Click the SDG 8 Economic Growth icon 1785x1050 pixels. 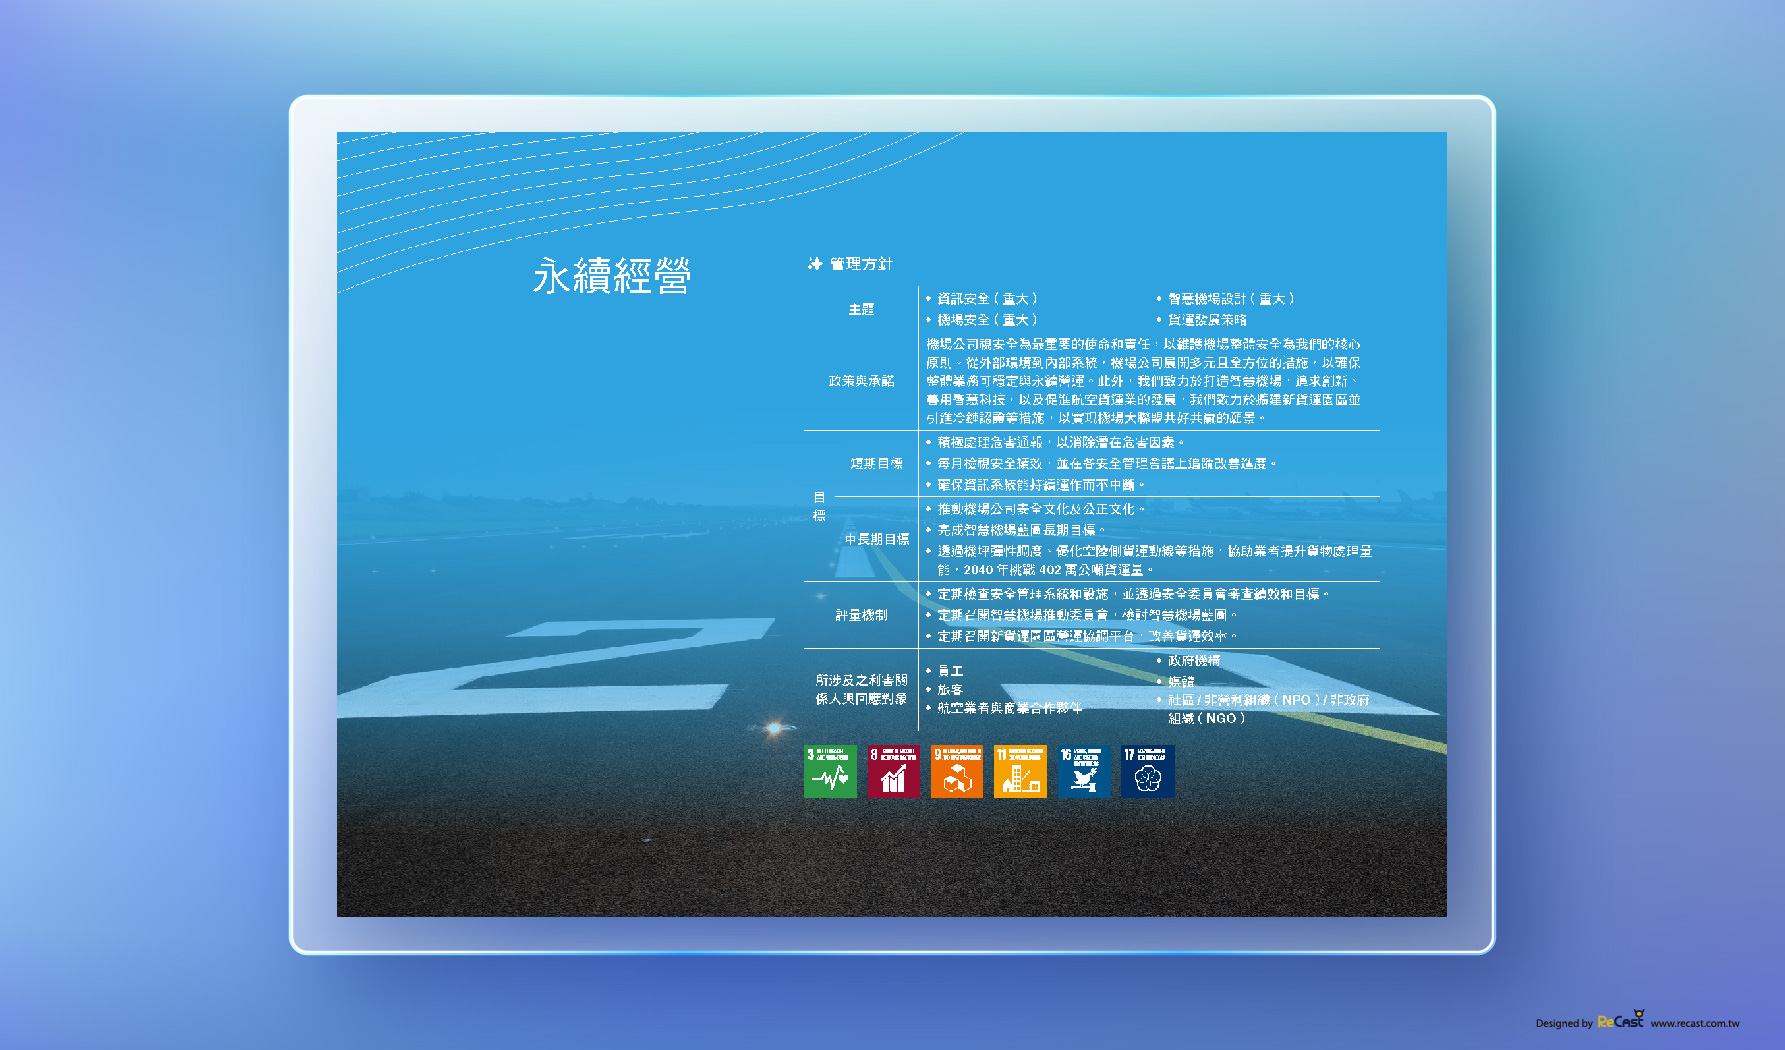click(x=893, y=771)
